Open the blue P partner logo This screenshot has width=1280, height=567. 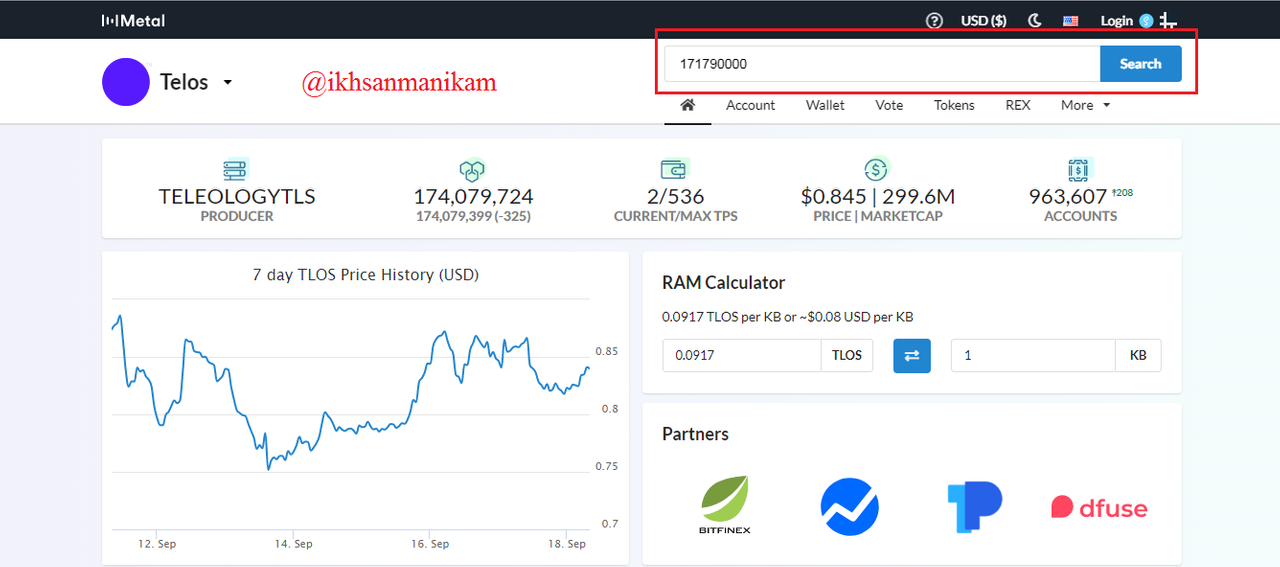(x=974, y=506)
